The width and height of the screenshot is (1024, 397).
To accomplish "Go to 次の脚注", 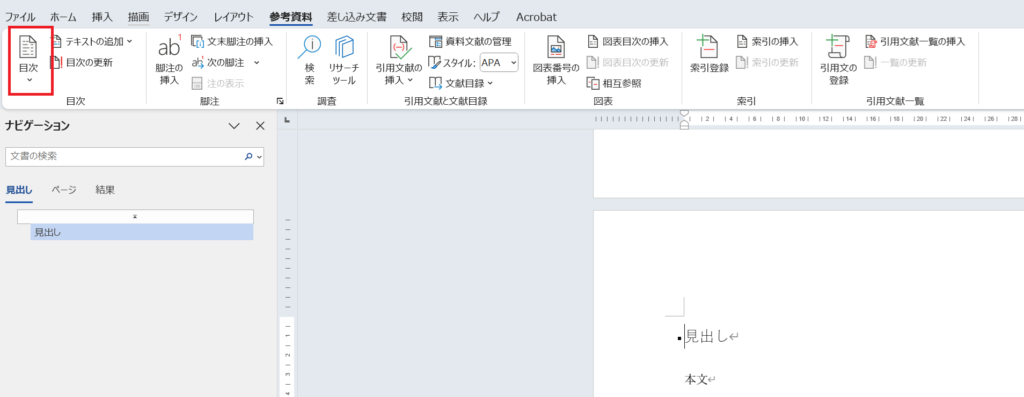I will [x=219, y=63].
